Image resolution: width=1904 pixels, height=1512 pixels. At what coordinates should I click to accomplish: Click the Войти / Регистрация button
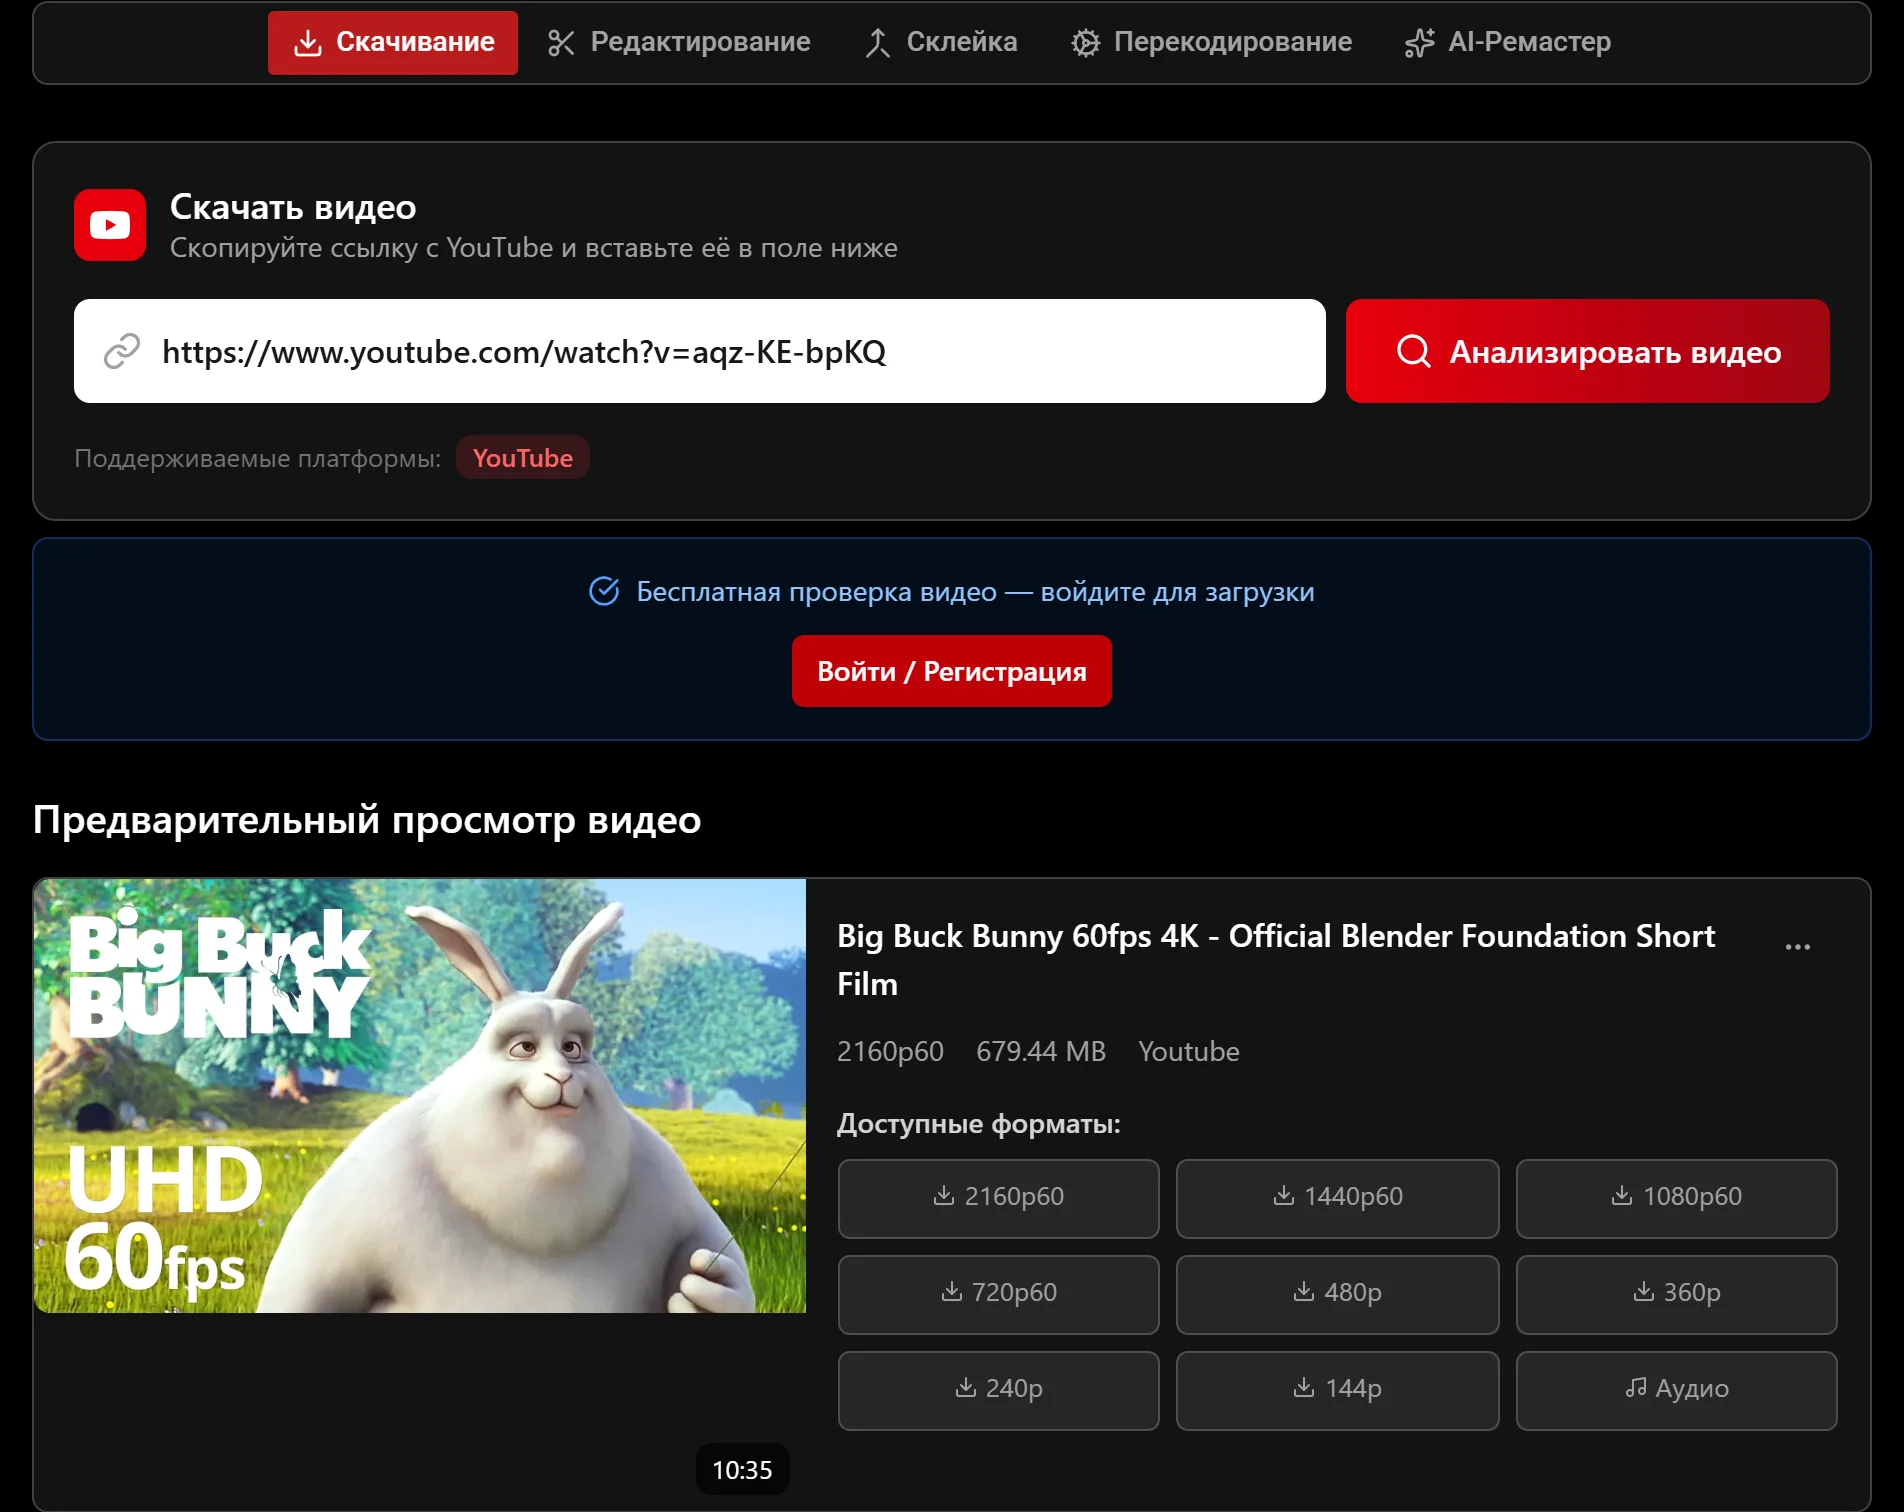click(952, 671)
